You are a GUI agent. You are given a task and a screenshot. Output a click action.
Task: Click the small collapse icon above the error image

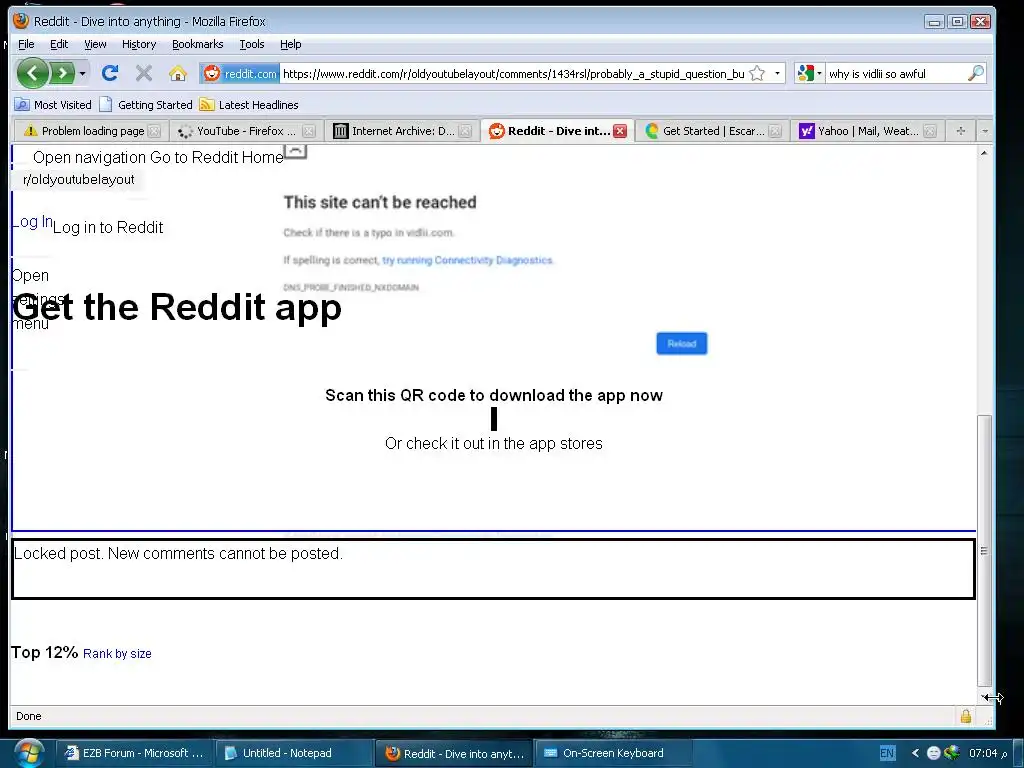click(295, 152)
